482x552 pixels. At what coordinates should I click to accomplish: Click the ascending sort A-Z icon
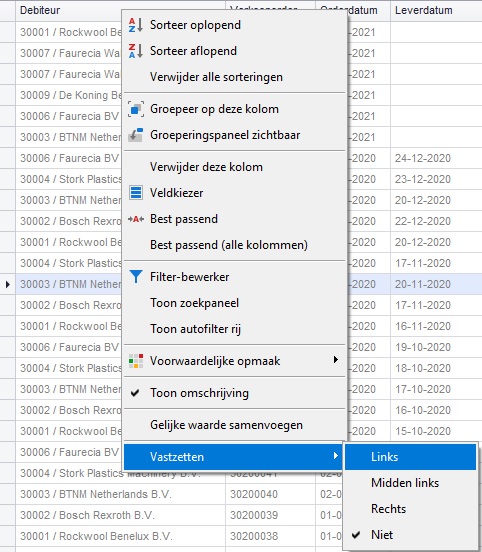[136, 25]
